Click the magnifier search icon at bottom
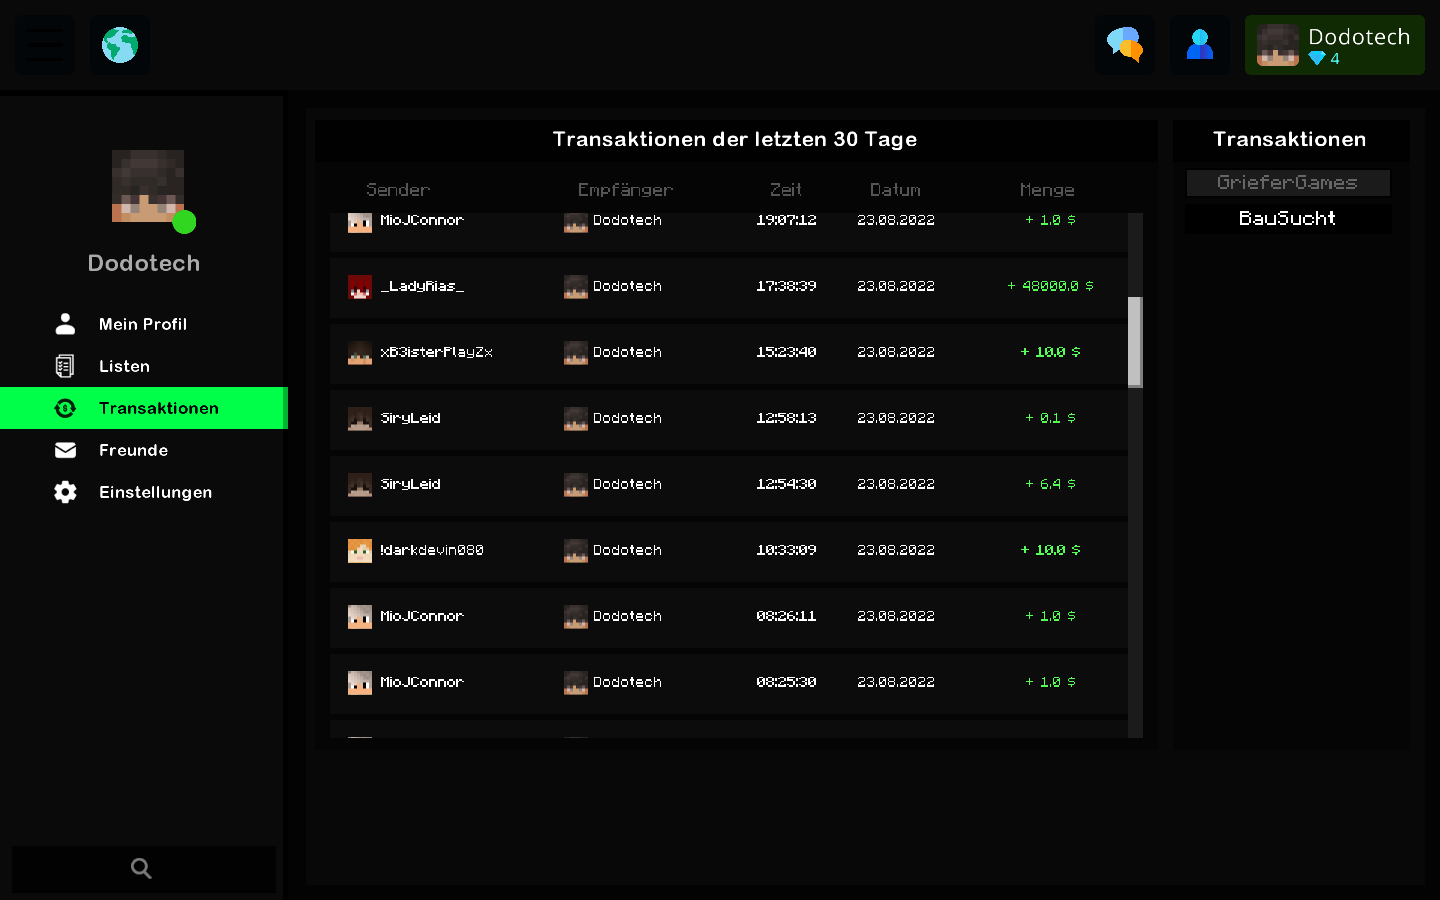Viewport: 1440px width, 900px height. (142, 869)
